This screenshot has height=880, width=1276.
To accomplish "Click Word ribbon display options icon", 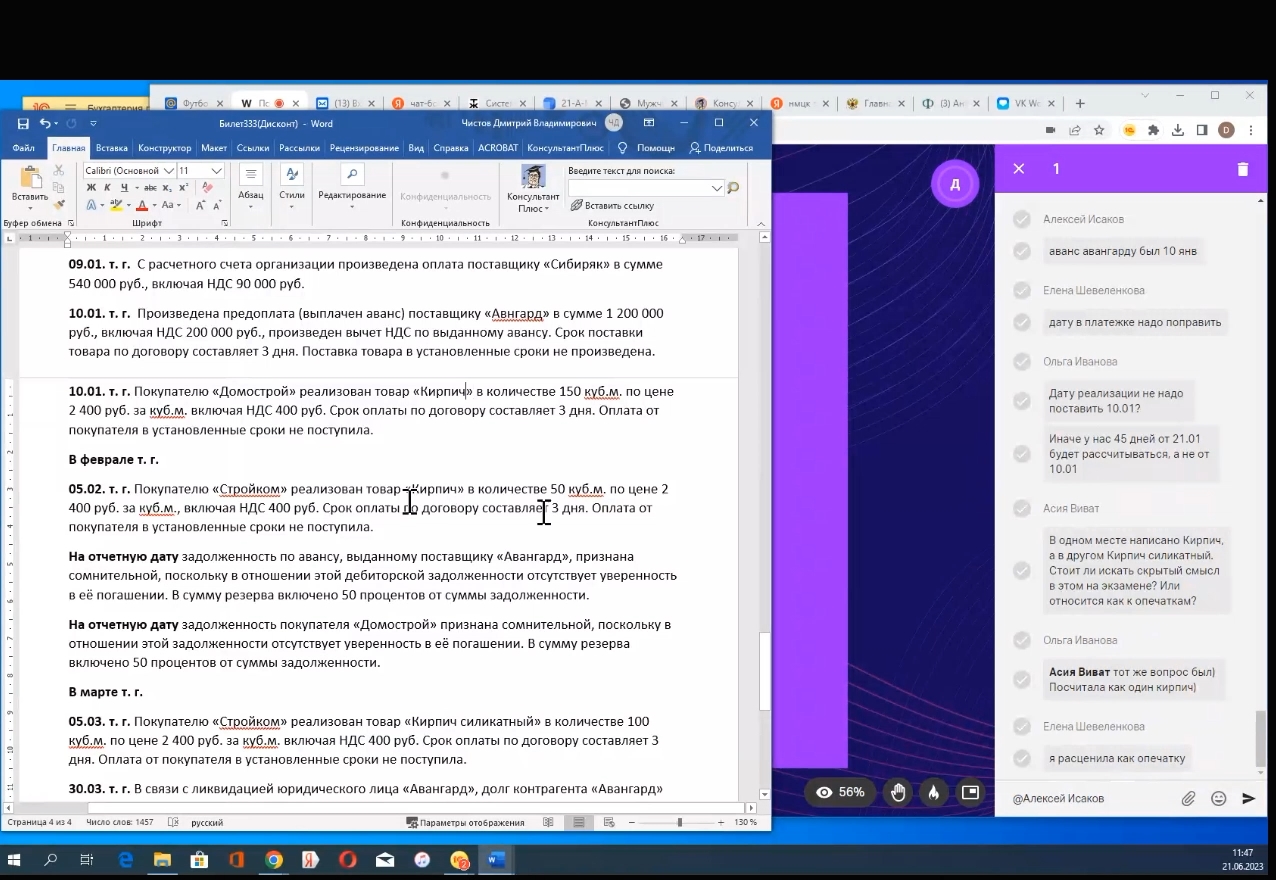I will pos(649,123).
